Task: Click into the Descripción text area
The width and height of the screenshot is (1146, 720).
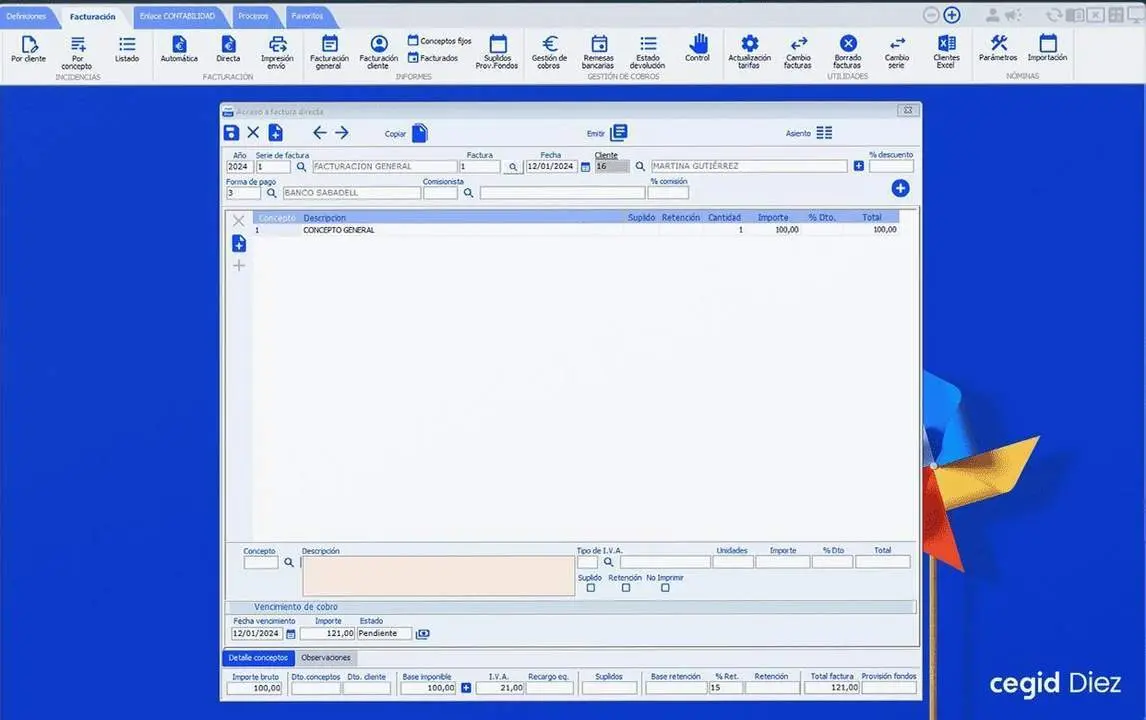Action: (439, 576)
